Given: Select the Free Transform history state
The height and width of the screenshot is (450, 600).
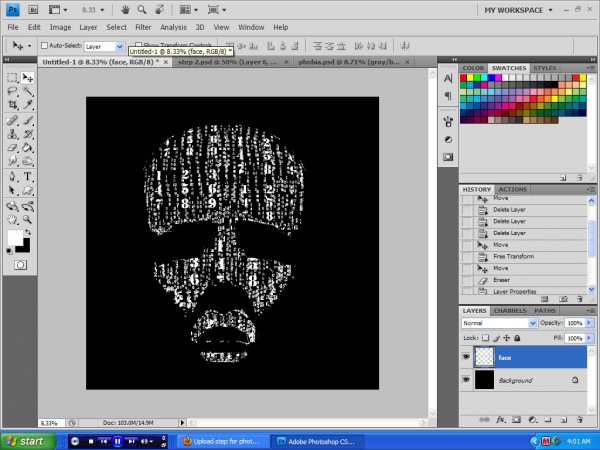Looking at the screenshot, I should 524,256.
